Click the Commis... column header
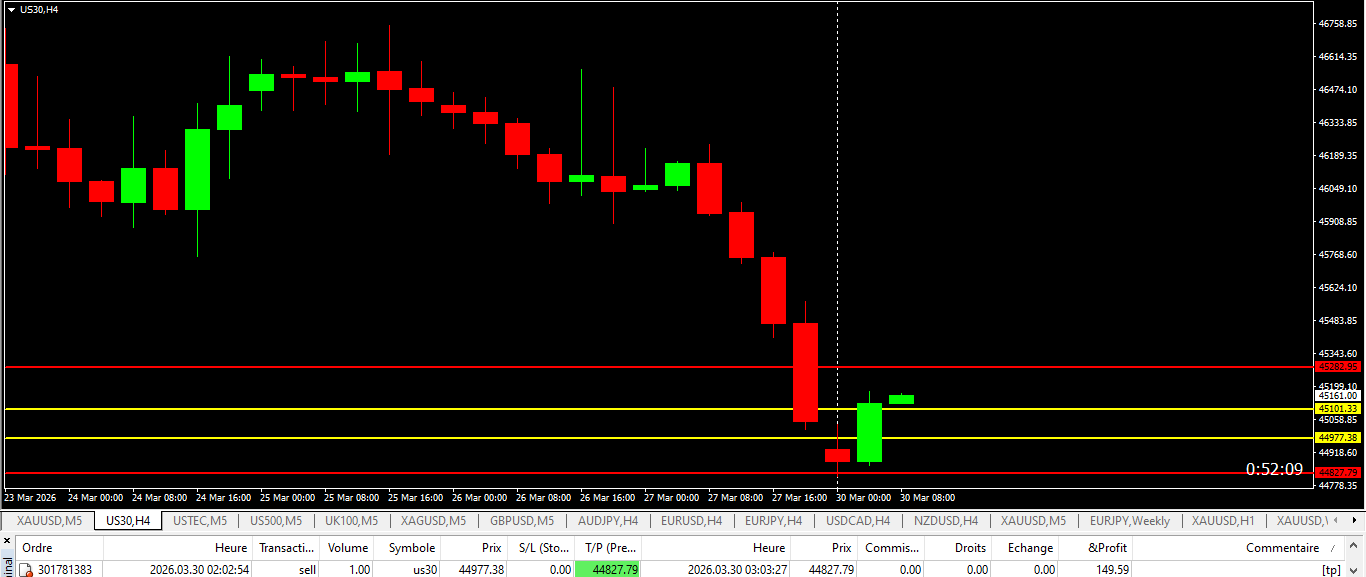This screenshot has width=1366, height=577. tap(891, 548)
